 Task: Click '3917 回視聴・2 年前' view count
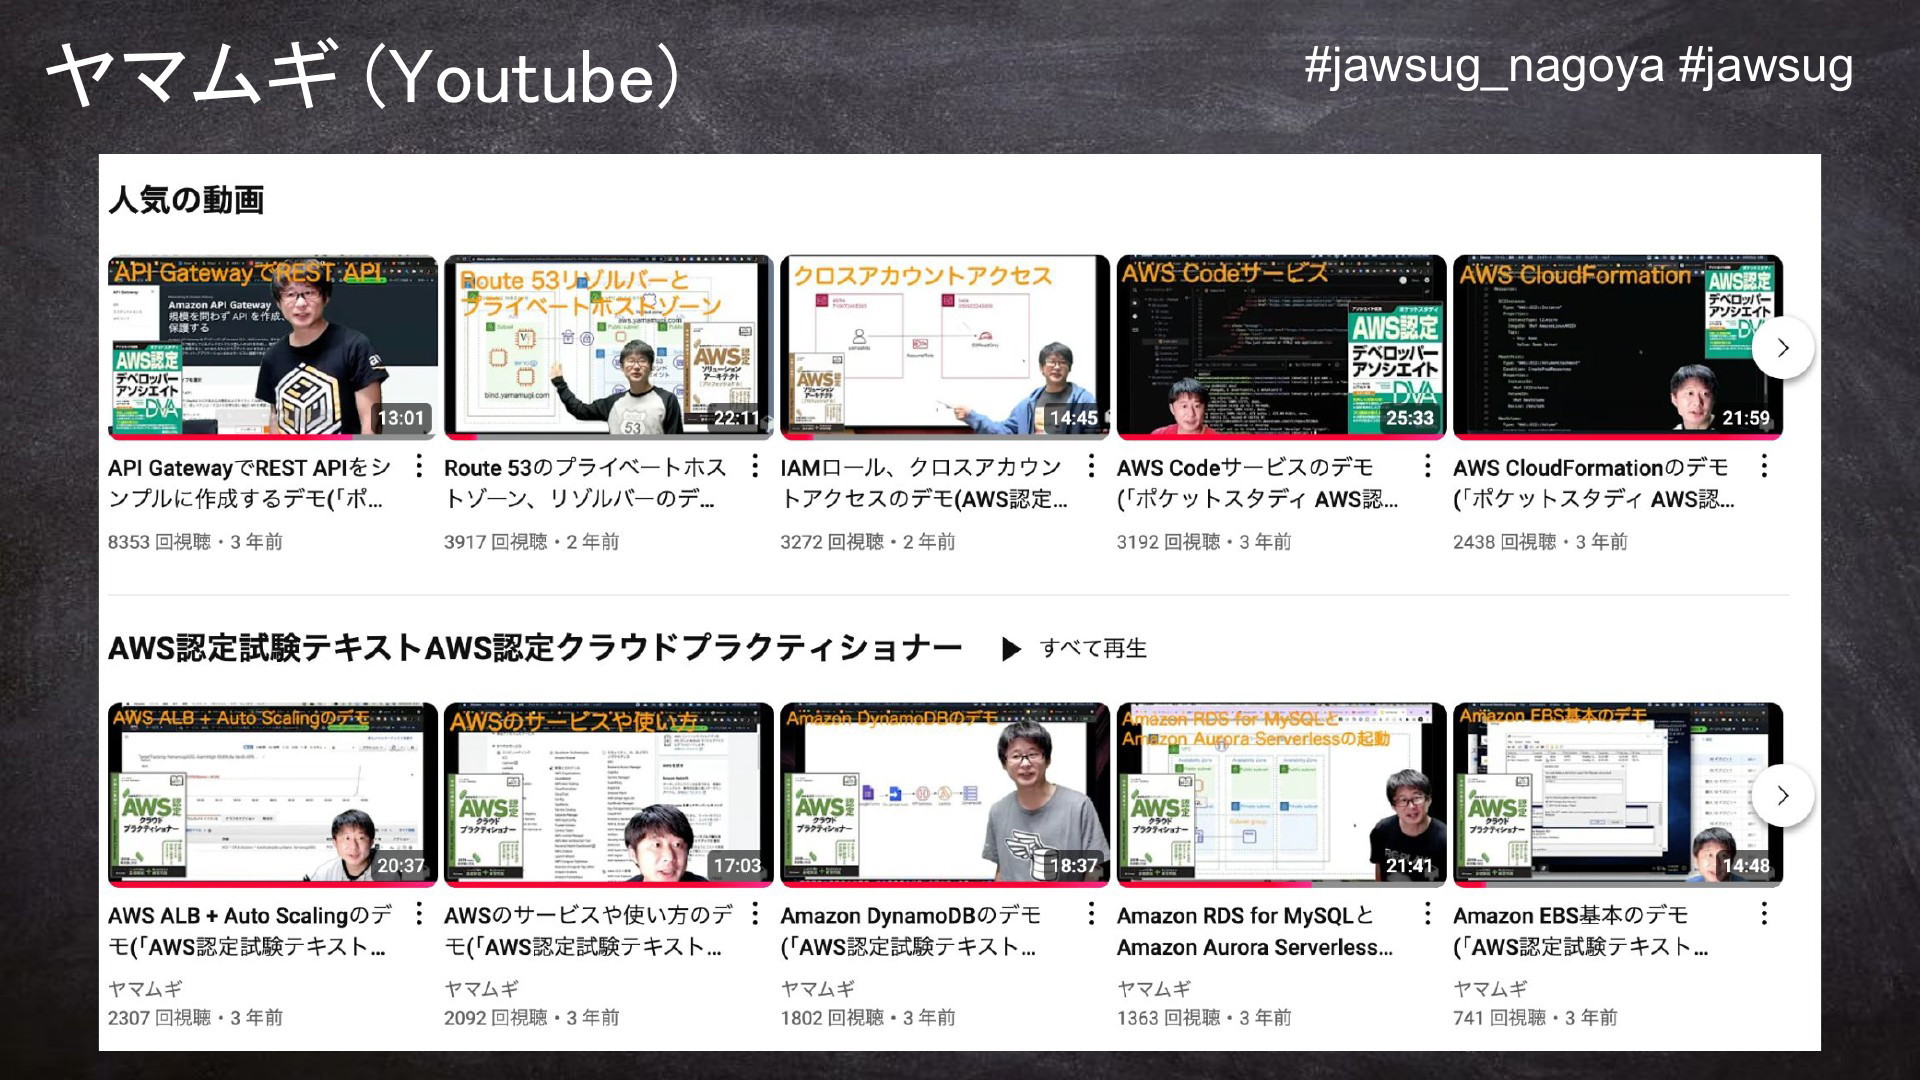click(x=531, y=542)
